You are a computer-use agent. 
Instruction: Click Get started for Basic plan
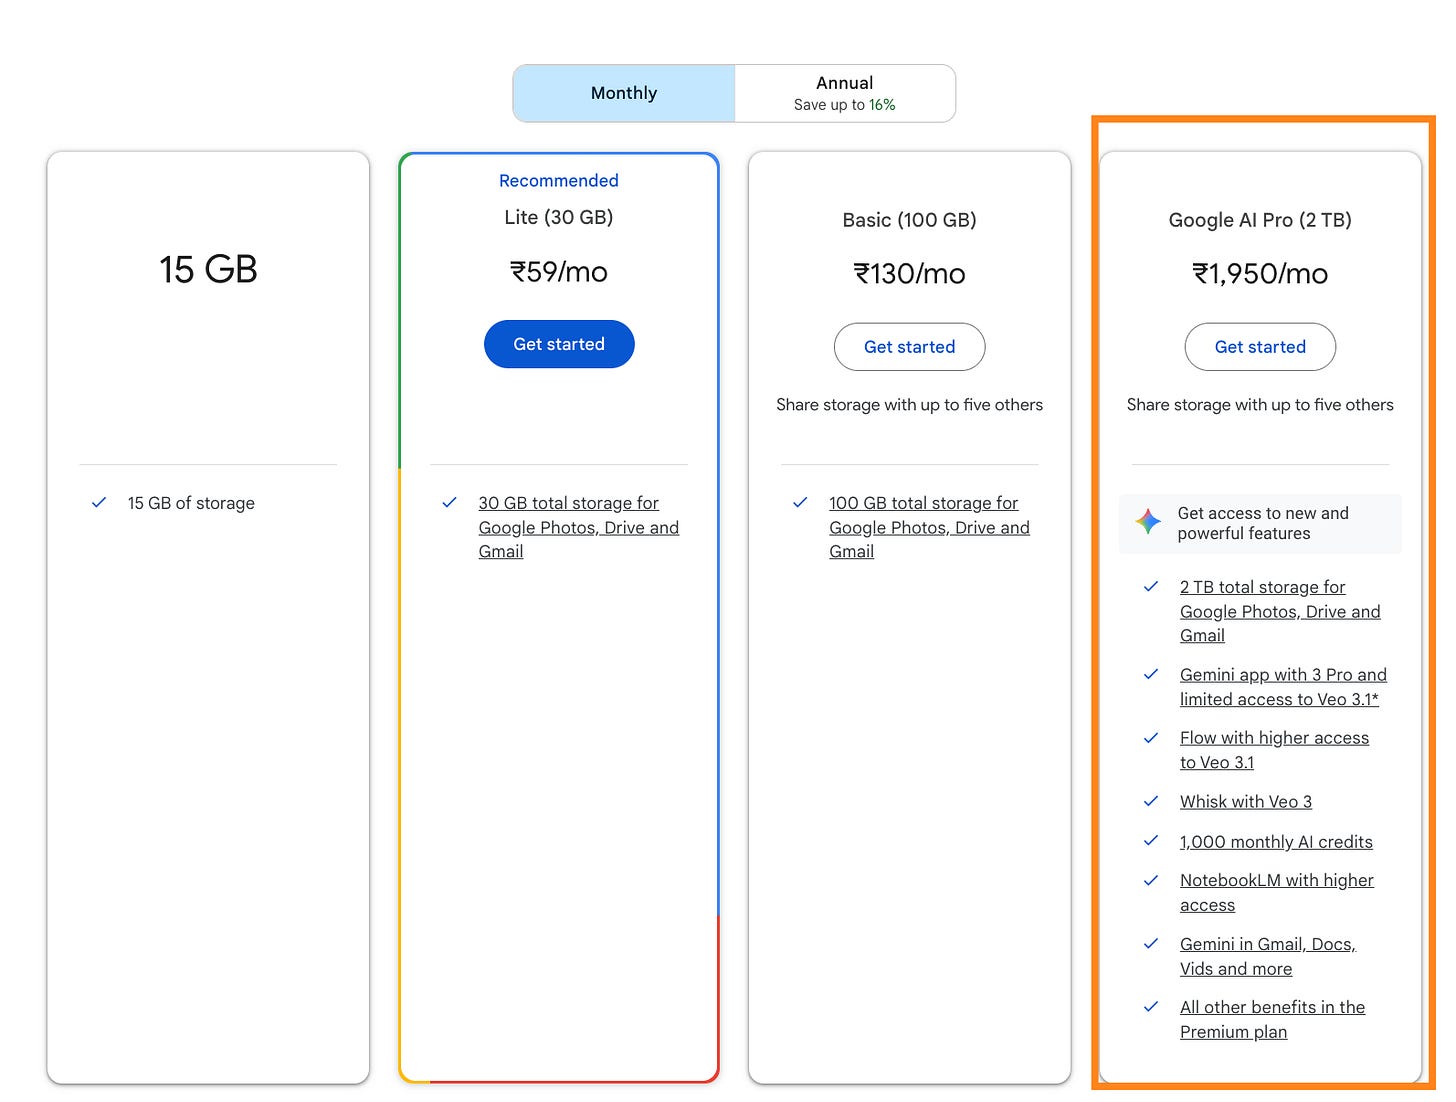(909, 347)
